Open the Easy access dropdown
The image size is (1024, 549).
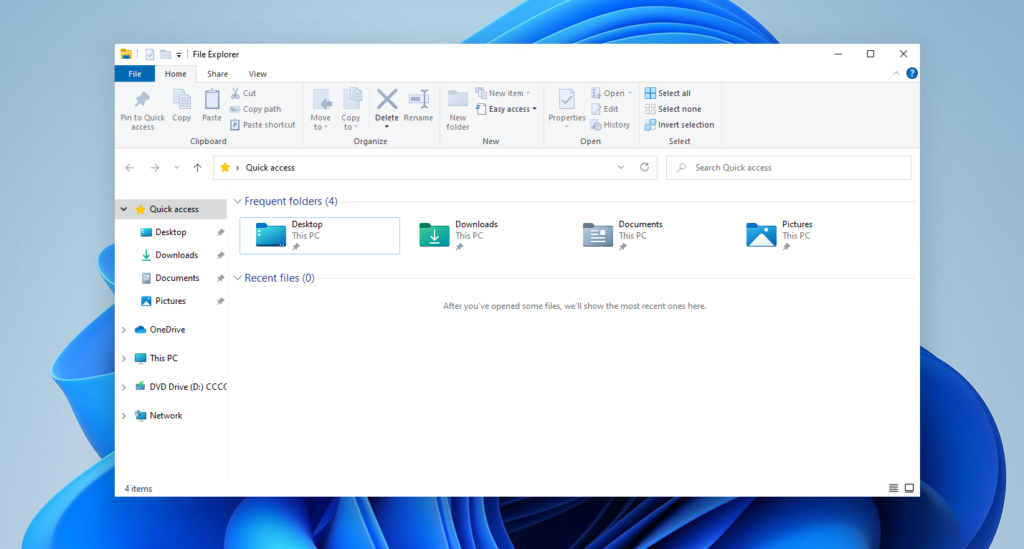(x=506, y=109)
